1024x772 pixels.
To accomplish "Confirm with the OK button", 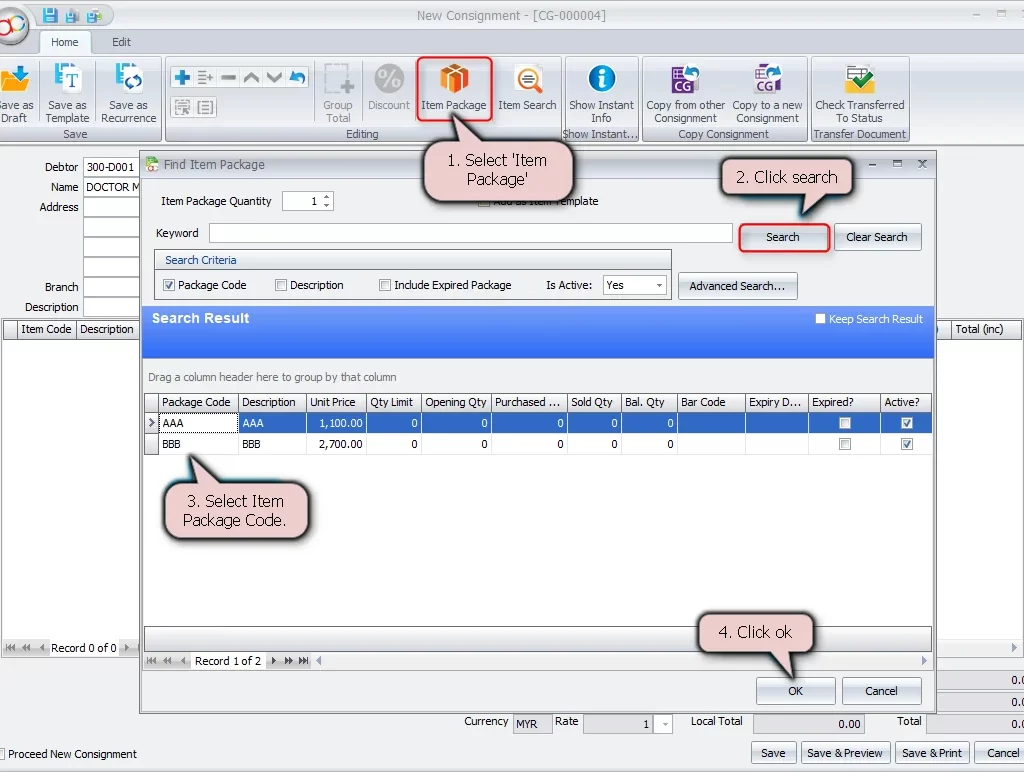I will (x=795, y=691).
